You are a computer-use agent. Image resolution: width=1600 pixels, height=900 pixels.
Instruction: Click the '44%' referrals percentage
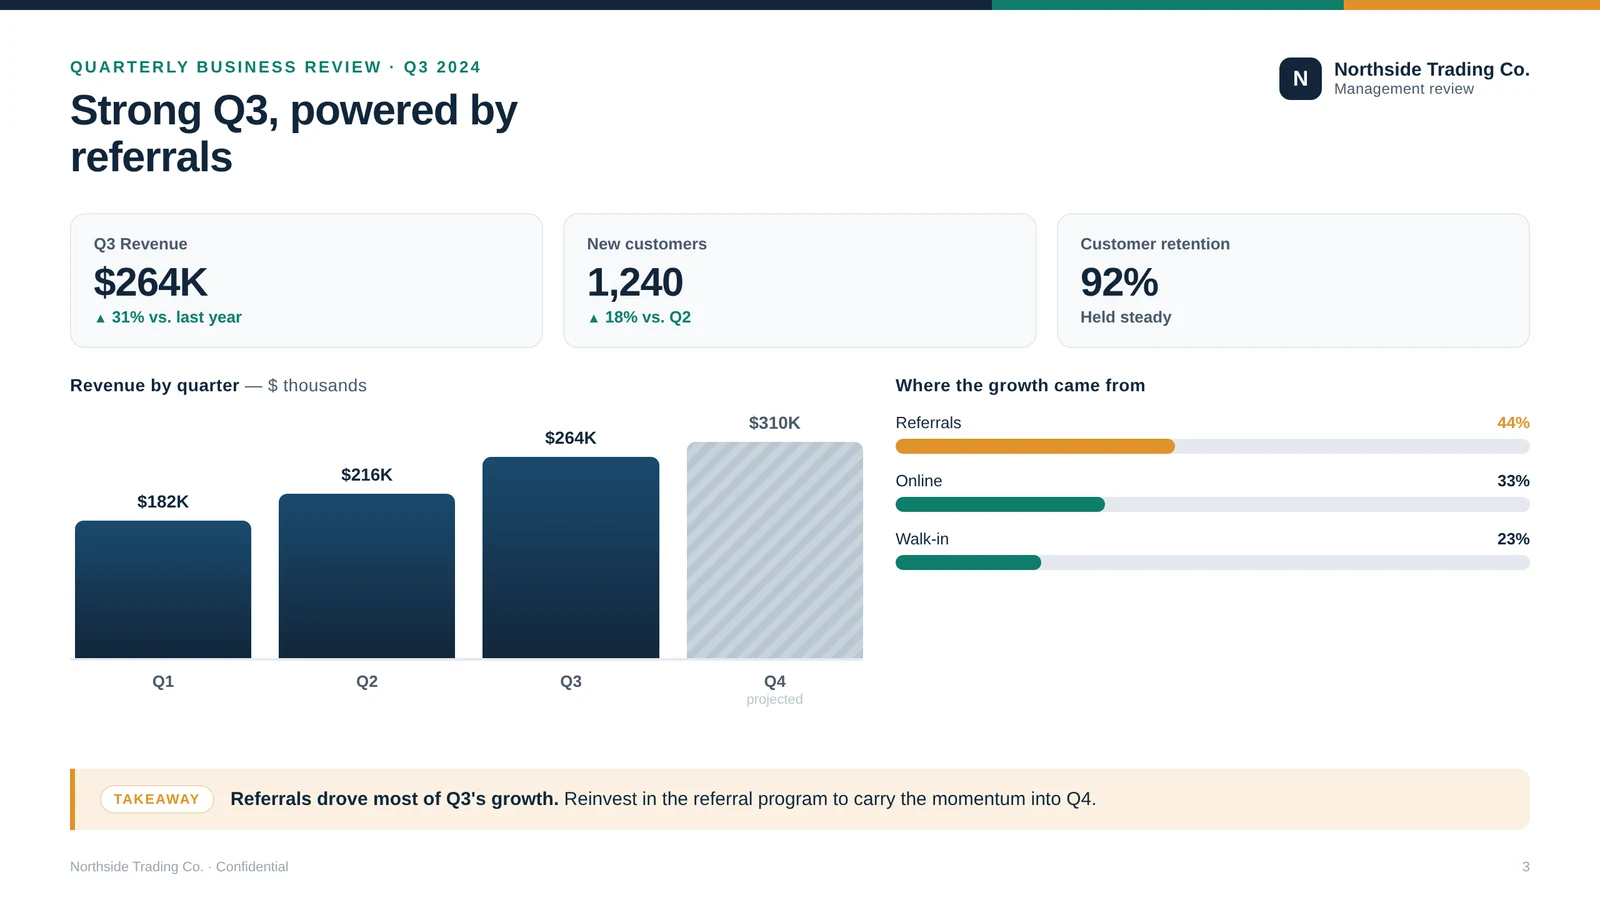pyautogui.click(x=1513, y=423)
